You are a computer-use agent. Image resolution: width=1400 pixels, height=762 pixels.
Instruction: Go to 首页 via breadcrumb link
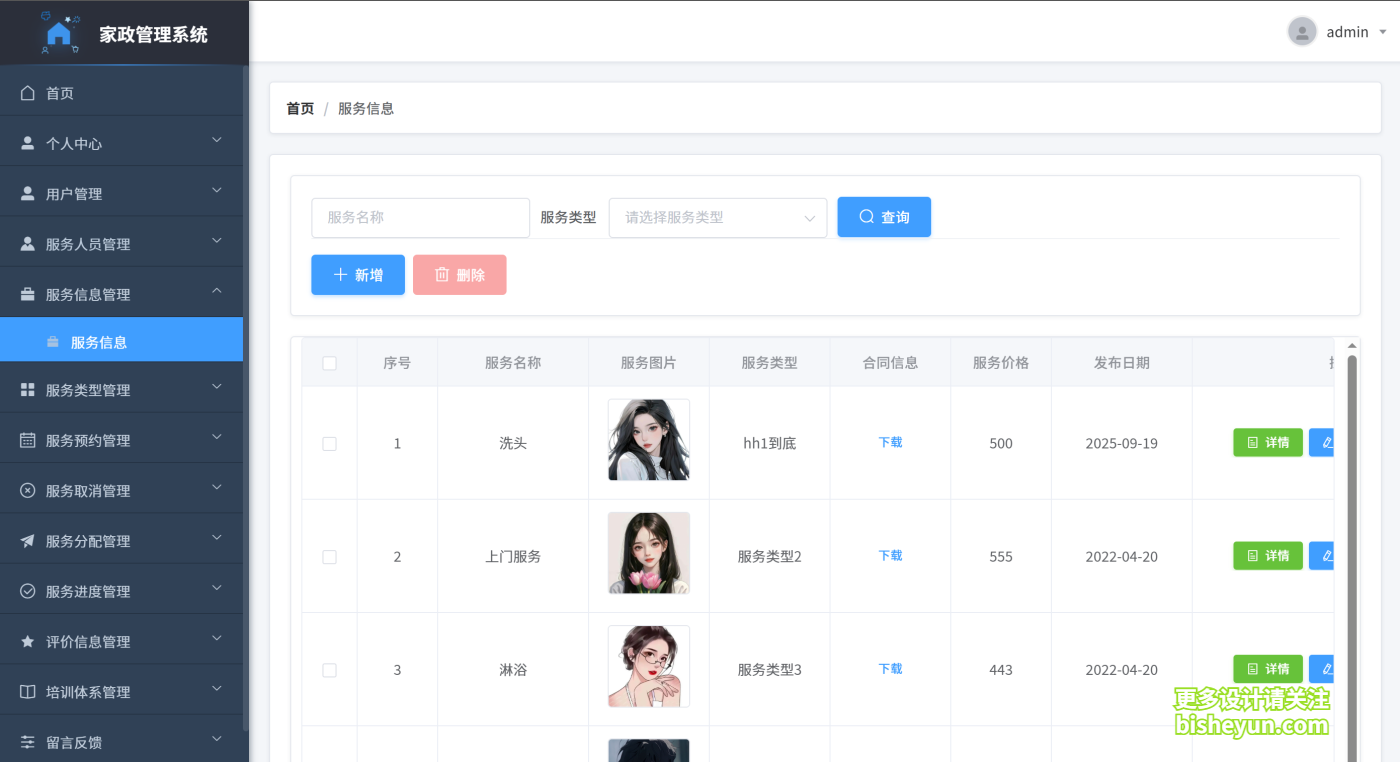(299, 108)
